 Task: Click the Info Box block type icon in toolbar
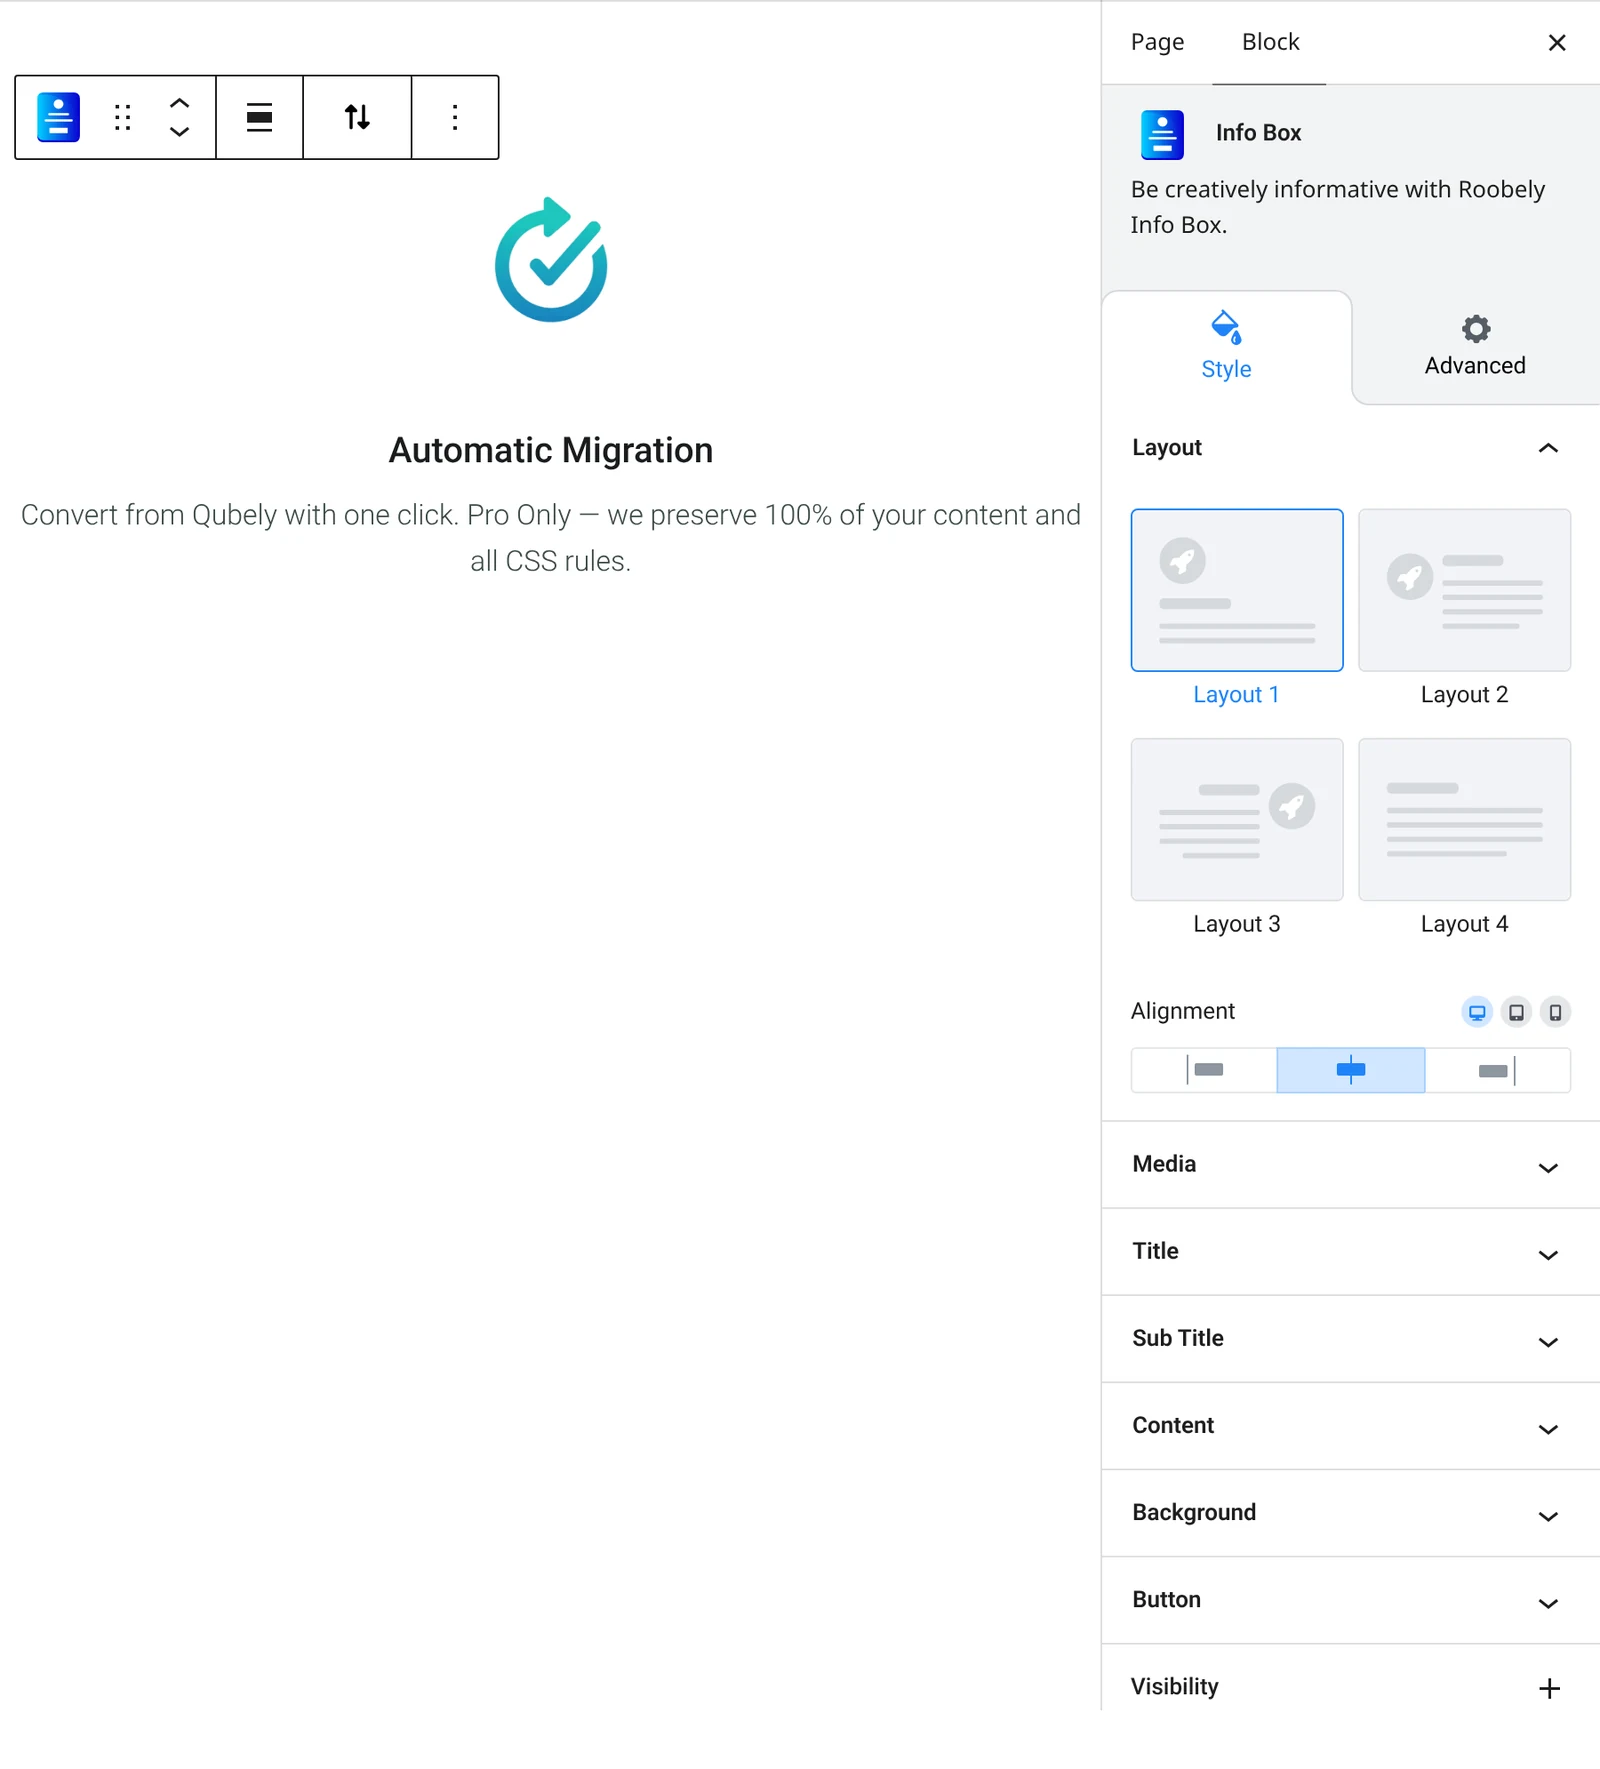pos(58,117)
